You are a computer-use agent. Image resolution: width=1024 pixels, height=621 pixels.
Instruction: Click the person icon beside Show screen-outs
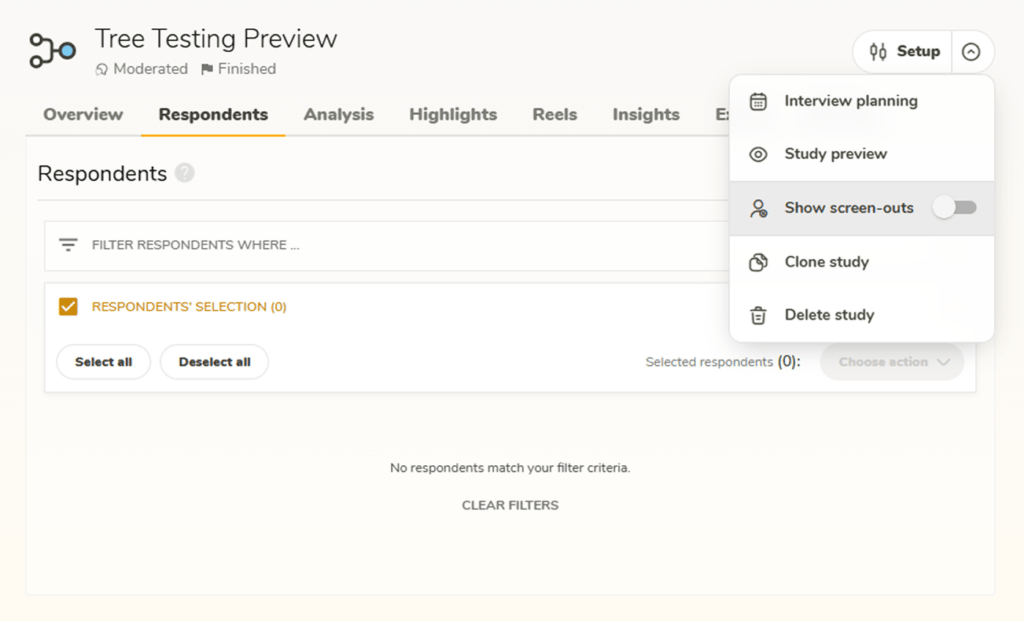coord(759,208)
